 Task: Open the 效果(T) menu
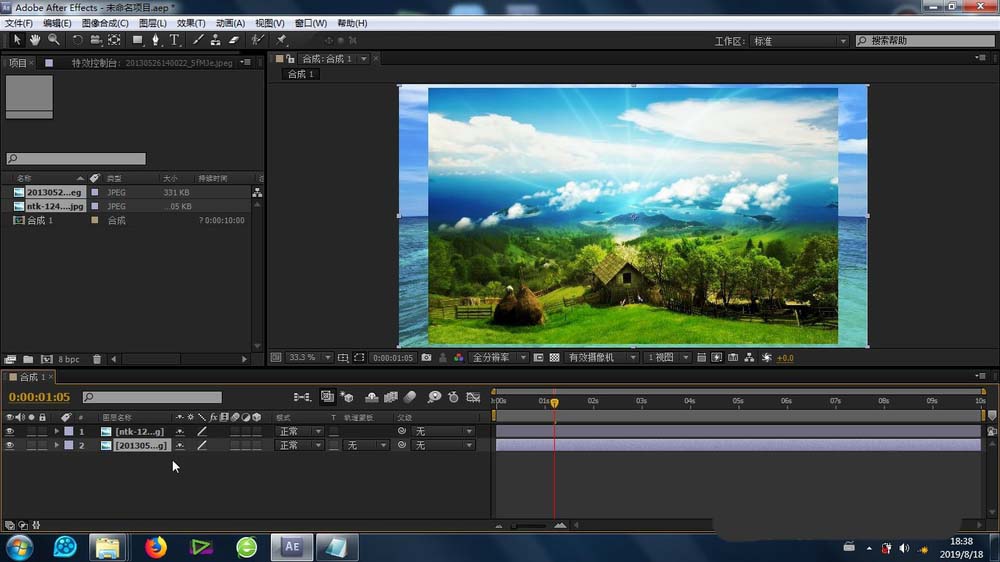point(191,22)
